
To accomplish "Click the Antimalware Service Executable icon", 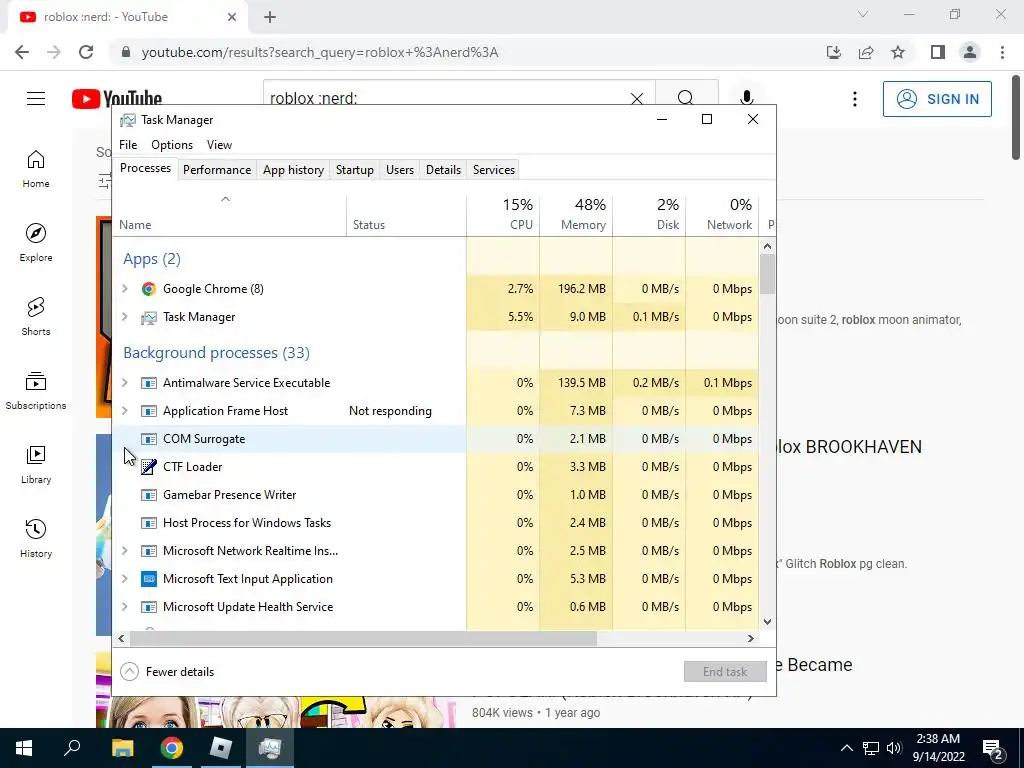I will coord(149,383).
